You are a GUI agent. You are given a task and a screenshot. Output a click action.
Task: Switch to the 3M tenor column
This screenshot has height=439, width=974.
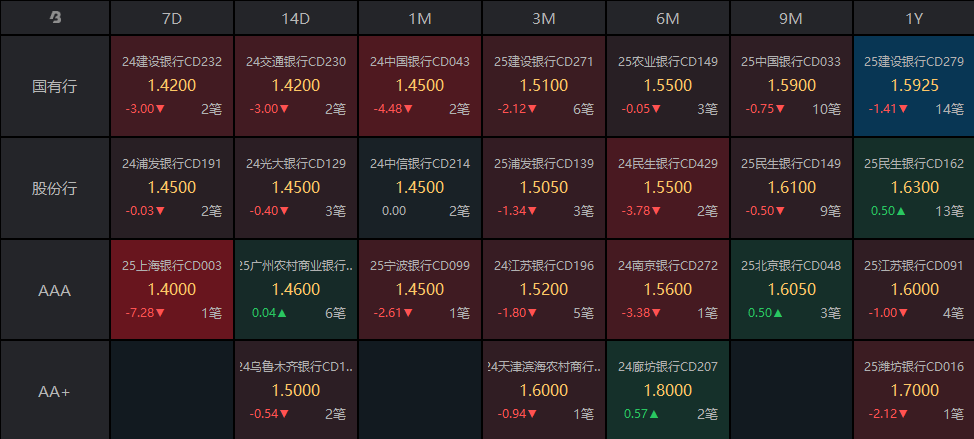click(543, 18)
